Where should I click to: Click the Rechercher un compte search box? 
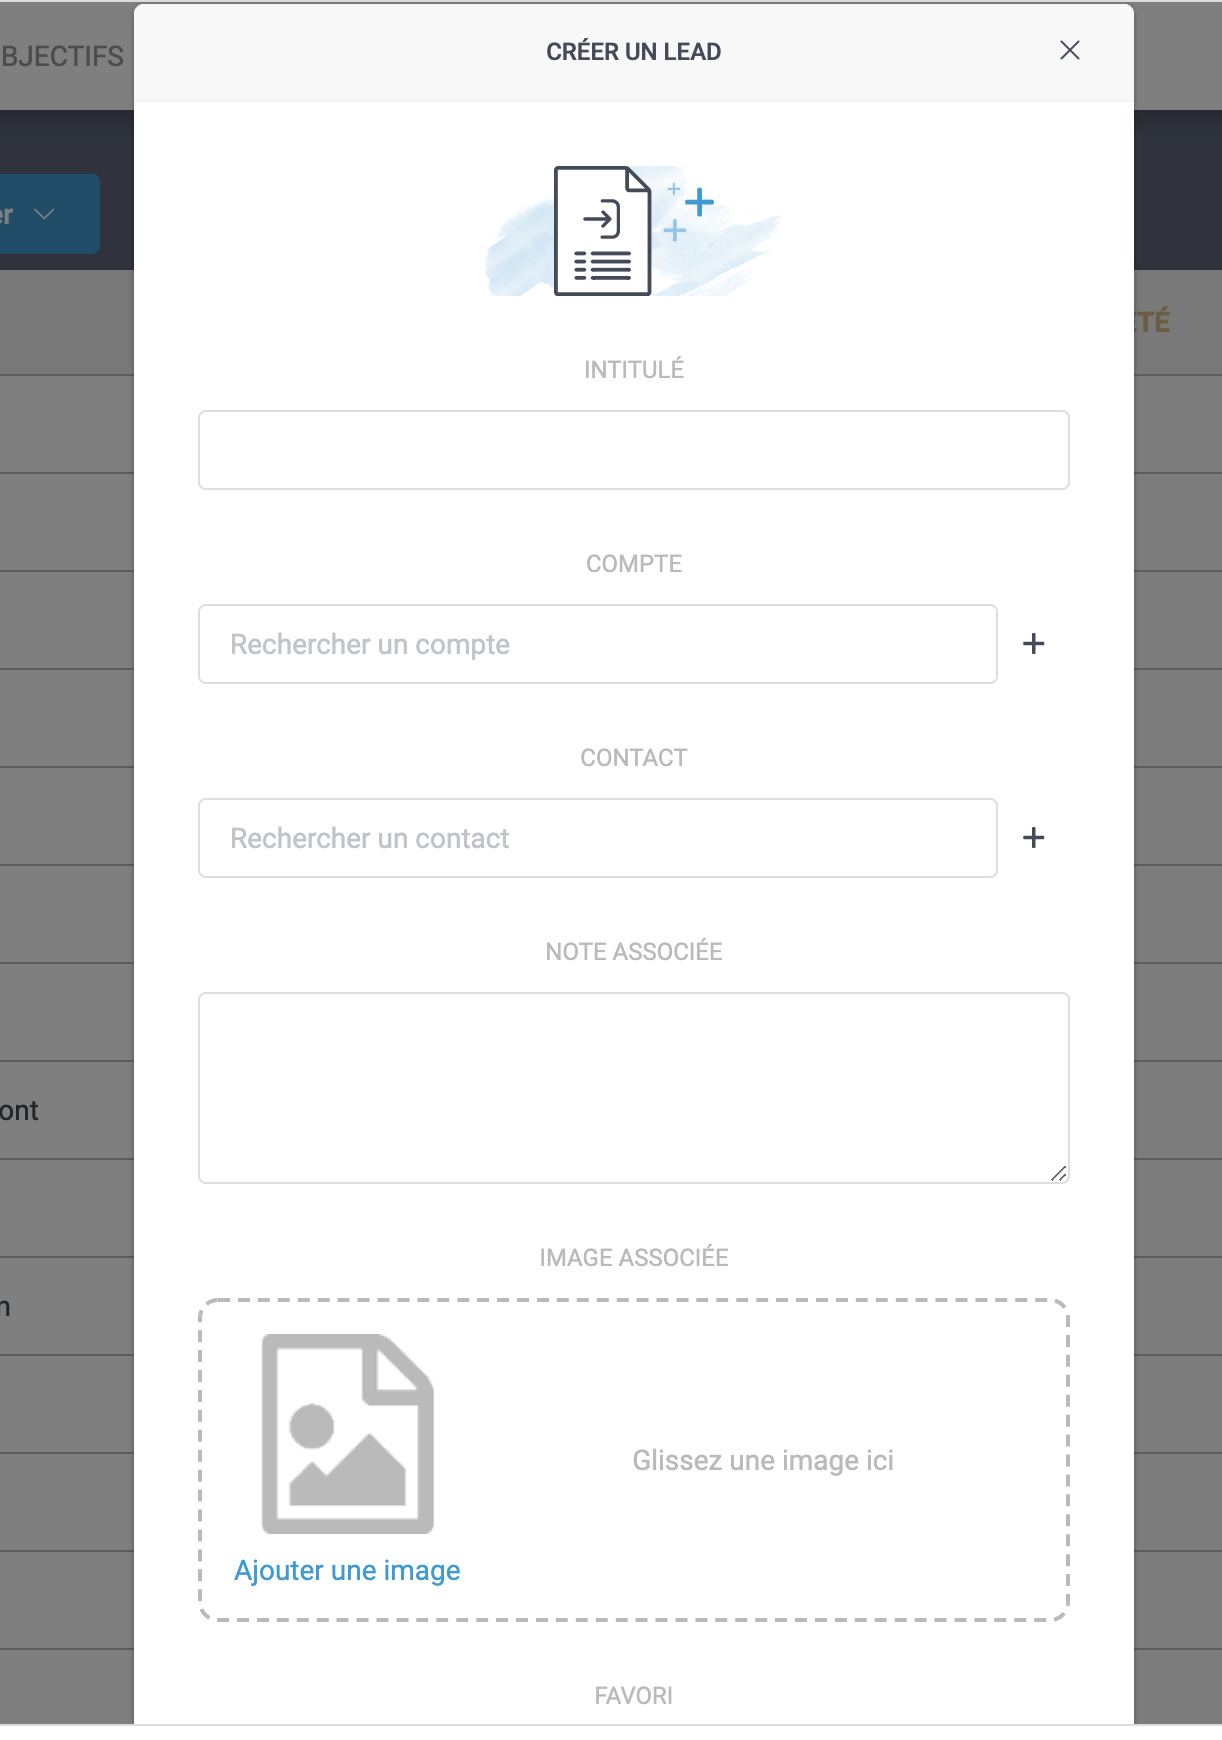597,644
